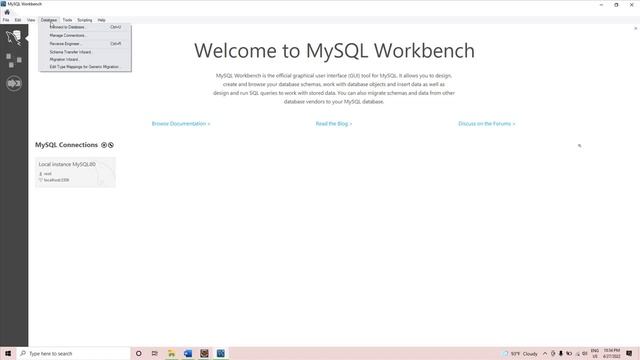Open the weather widget showing Cloudy
This screenshot has width=640, height=360.
pos(520,354)
